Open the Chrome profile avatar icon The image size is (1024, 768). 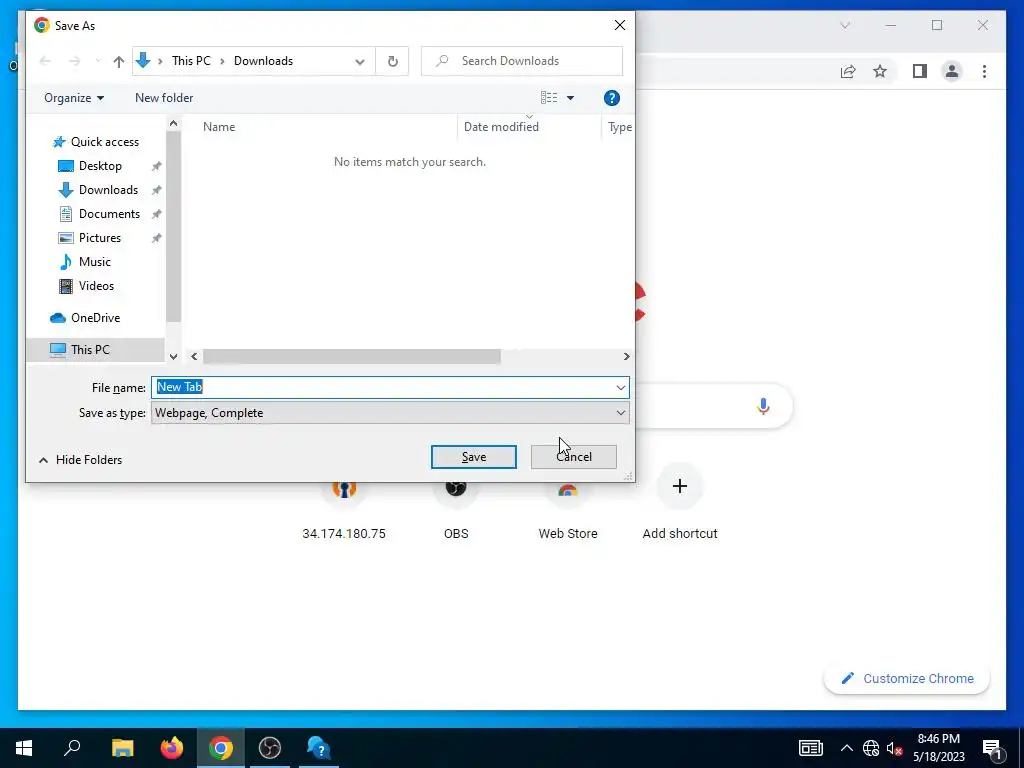pos(952,71)
